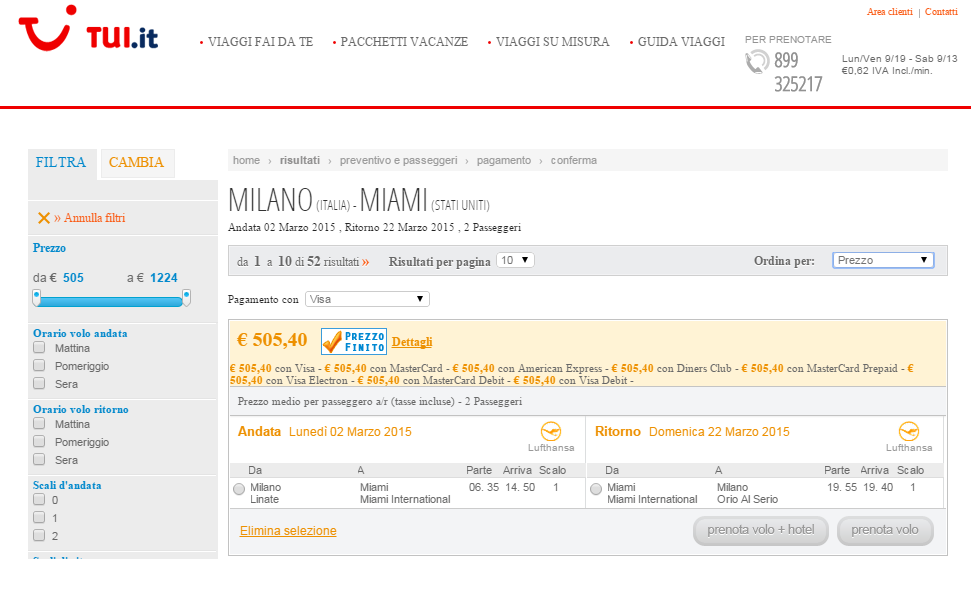The width and height of the screenshot is (978, 608).
Task: Open the Pagamento con Visa dropdown
Action: (x=367, y=299)
